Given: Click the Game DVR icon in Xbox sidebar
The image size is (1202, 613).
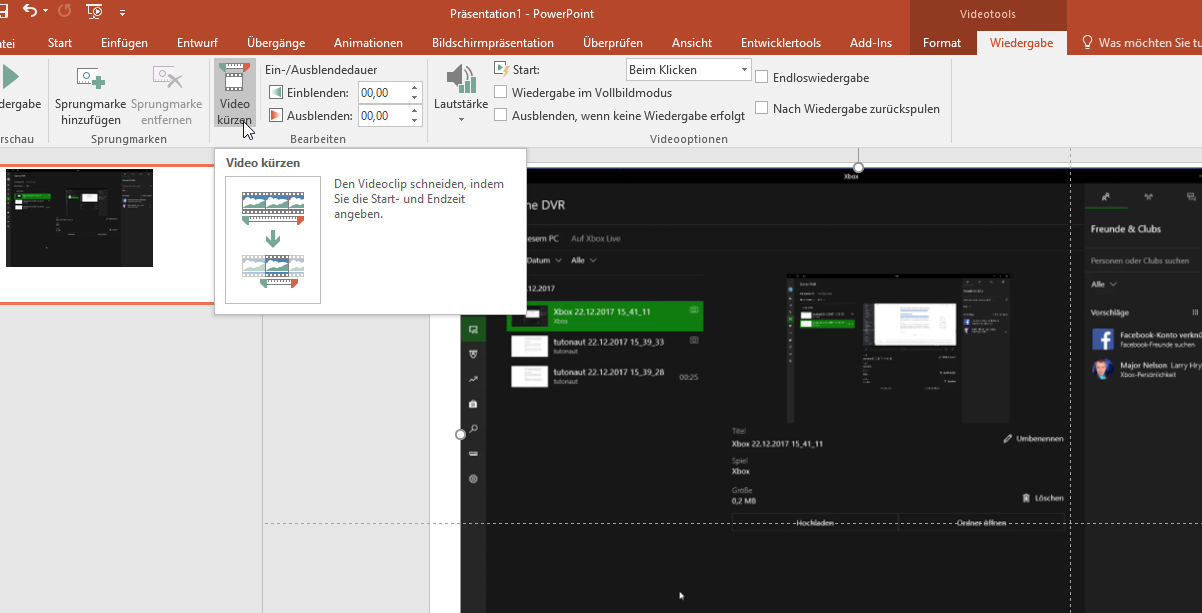Looking at the screenshot, I should [x=473, y=328].
